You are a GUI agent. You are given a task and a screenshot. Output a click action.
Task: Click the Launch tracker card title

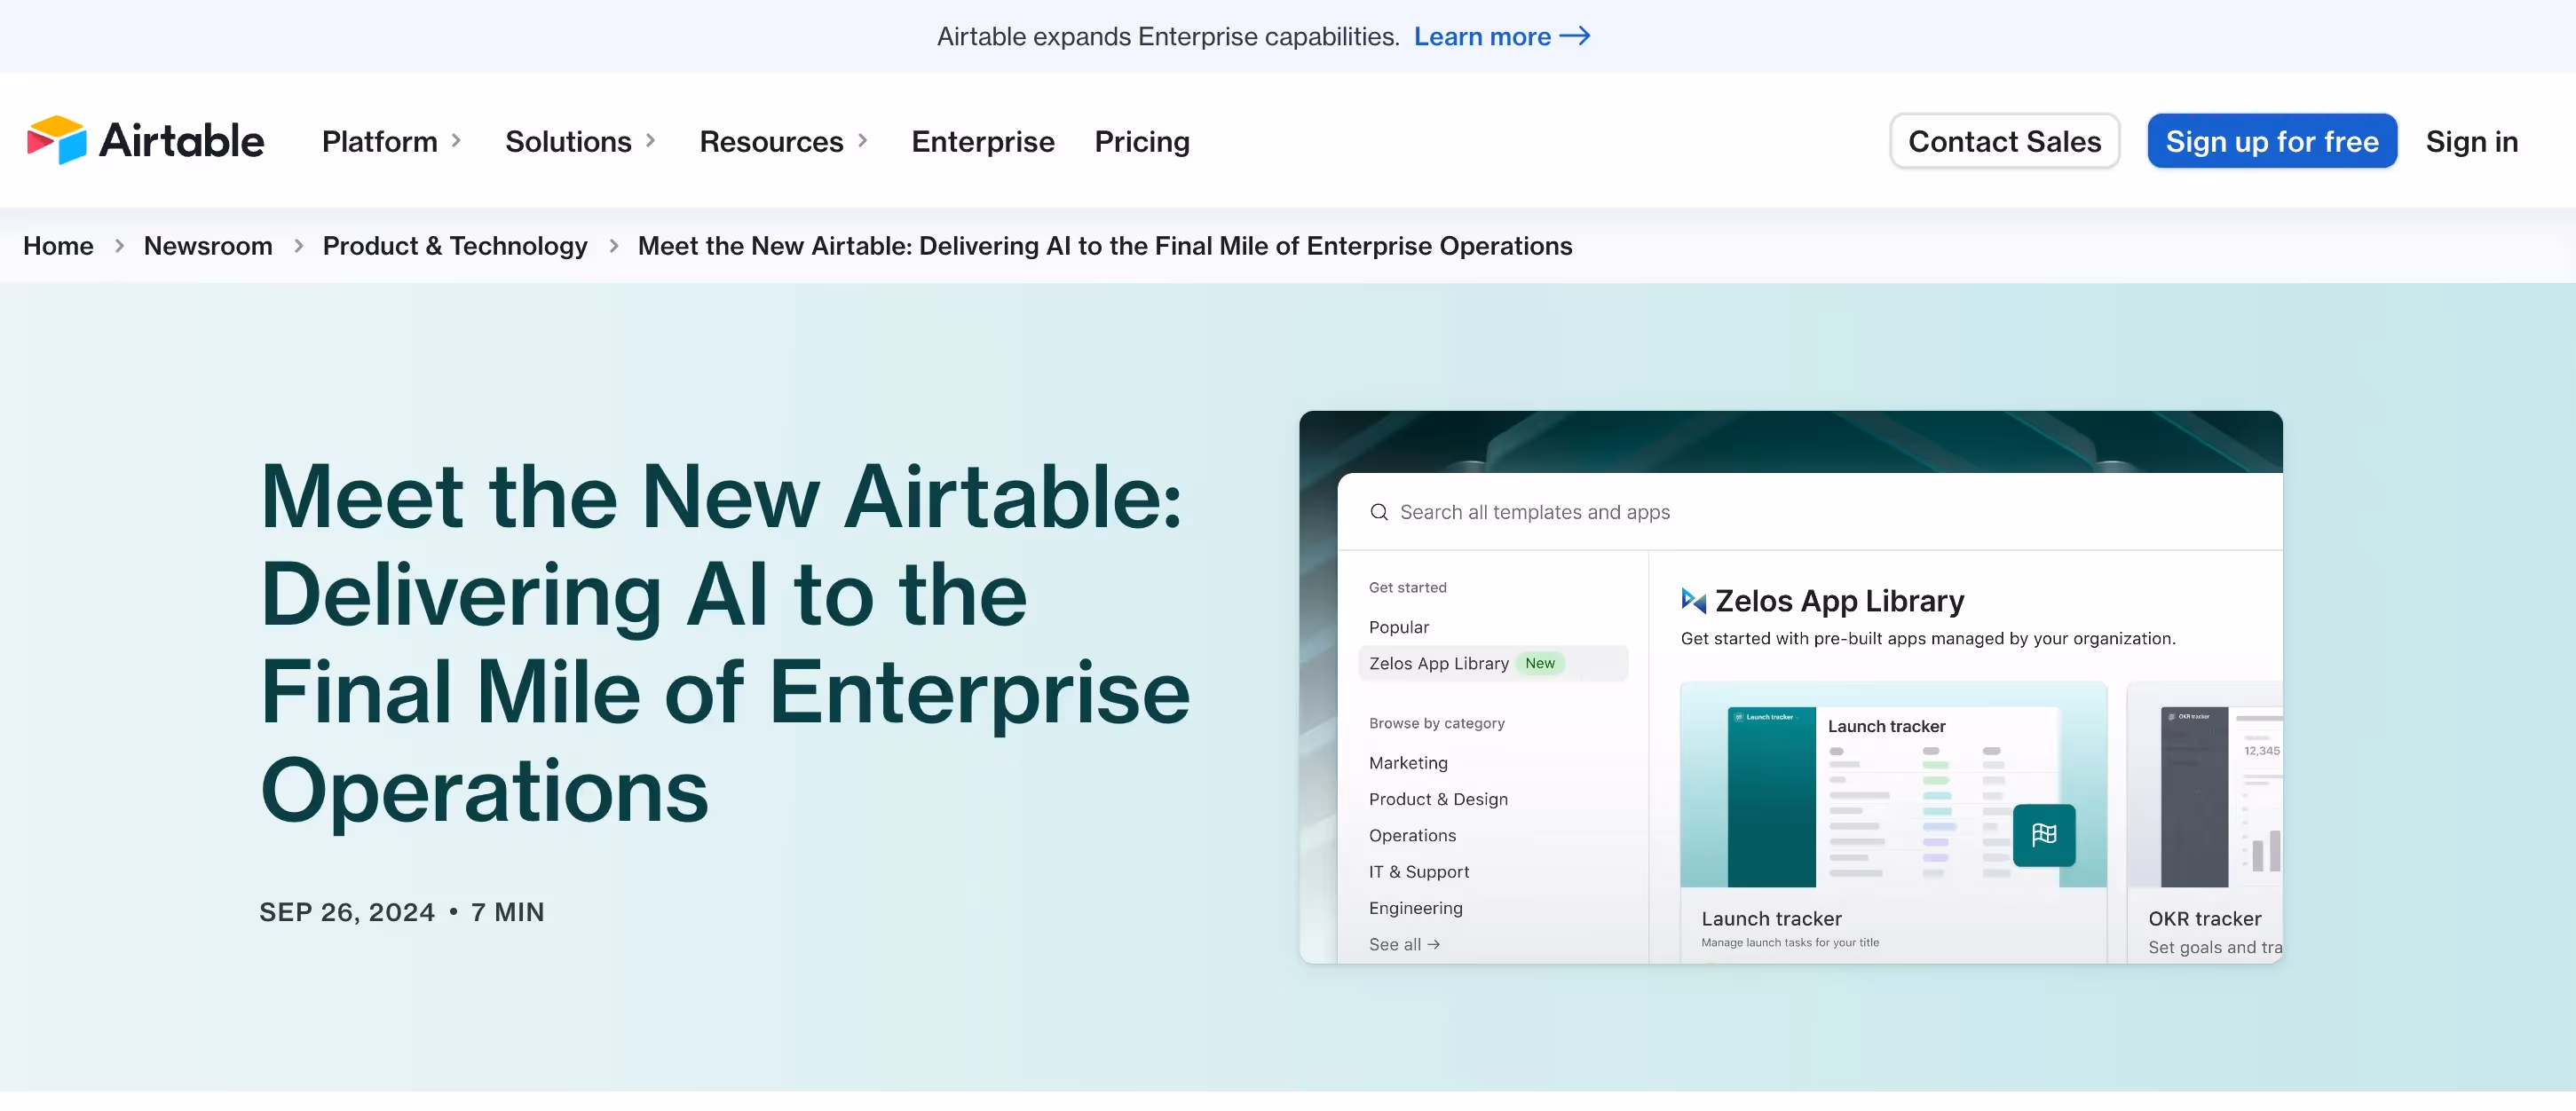[1771, 918]
